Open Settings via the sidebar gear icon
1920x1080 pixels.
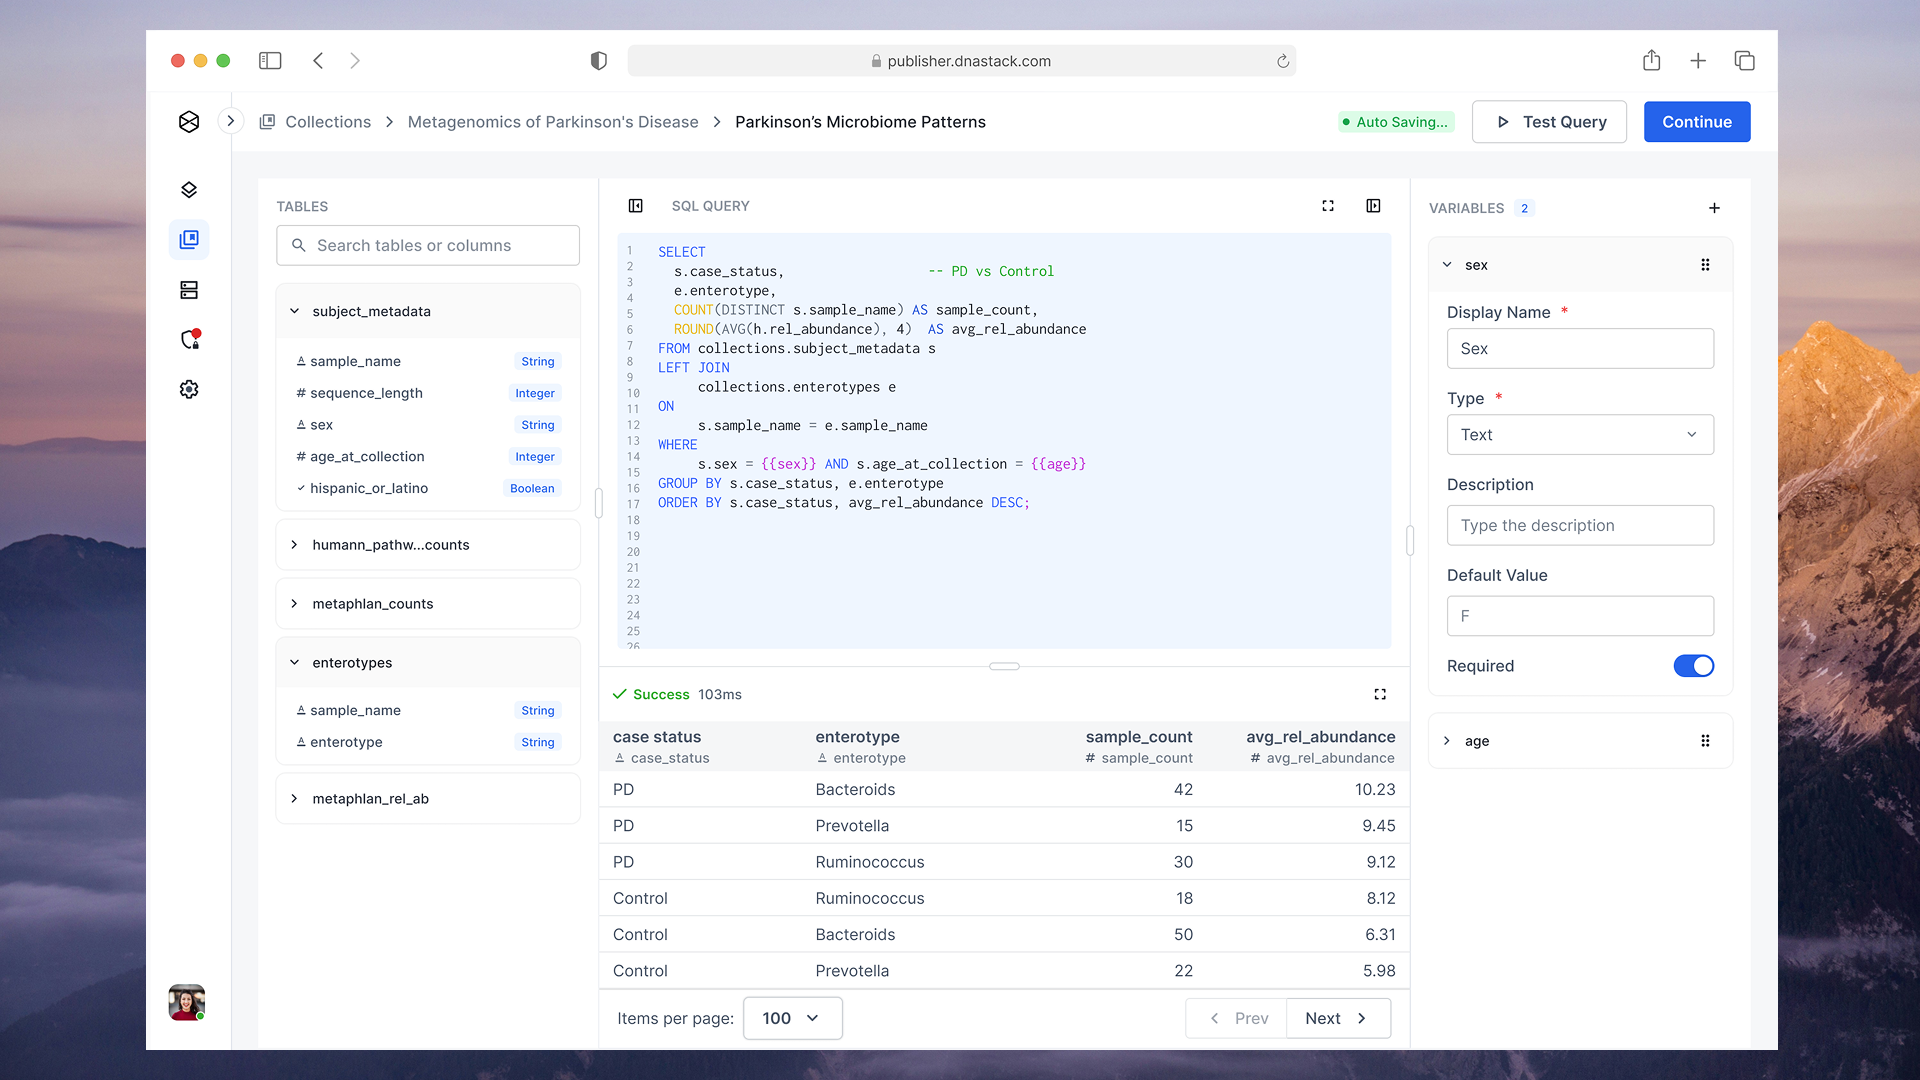click(189, 390)
